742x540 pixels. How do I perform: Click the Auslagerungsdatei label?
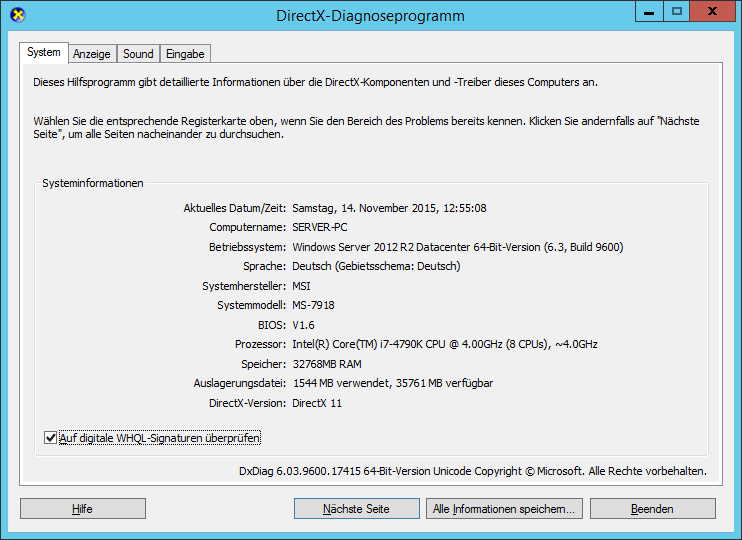click(239, 383)
